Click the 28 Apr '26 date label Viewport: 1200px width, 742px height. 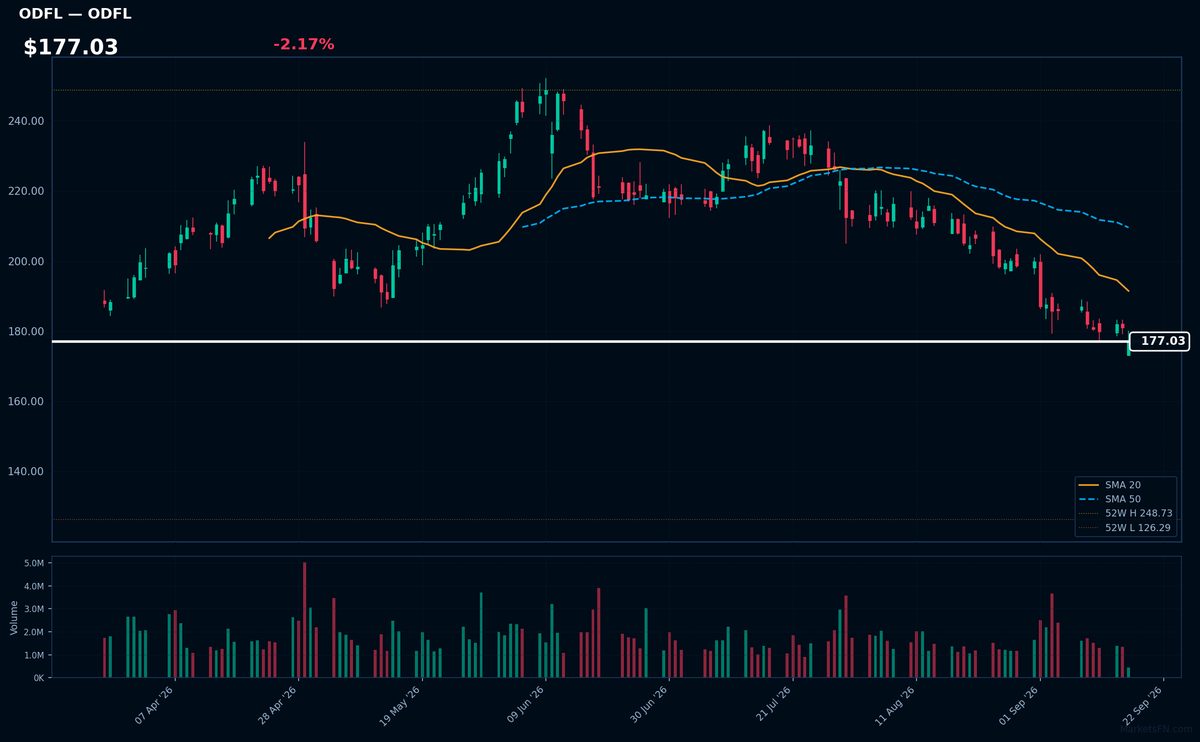[278, 704]
